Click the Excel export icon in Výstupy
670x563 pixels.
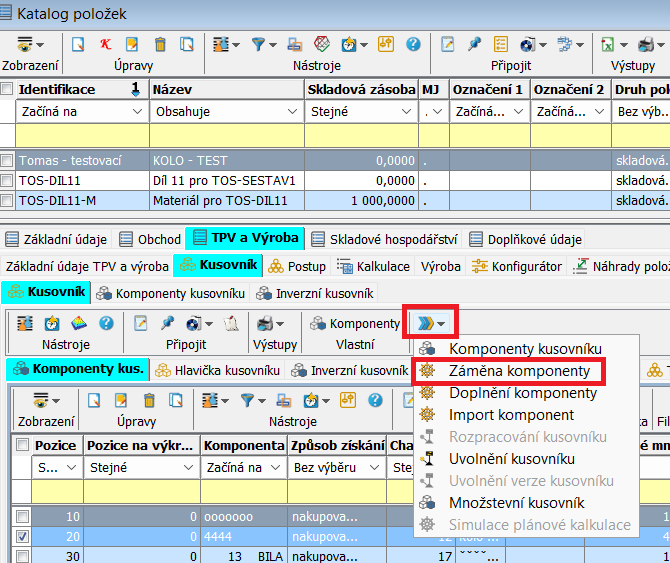pyautogui.click(x=608, y=44)
